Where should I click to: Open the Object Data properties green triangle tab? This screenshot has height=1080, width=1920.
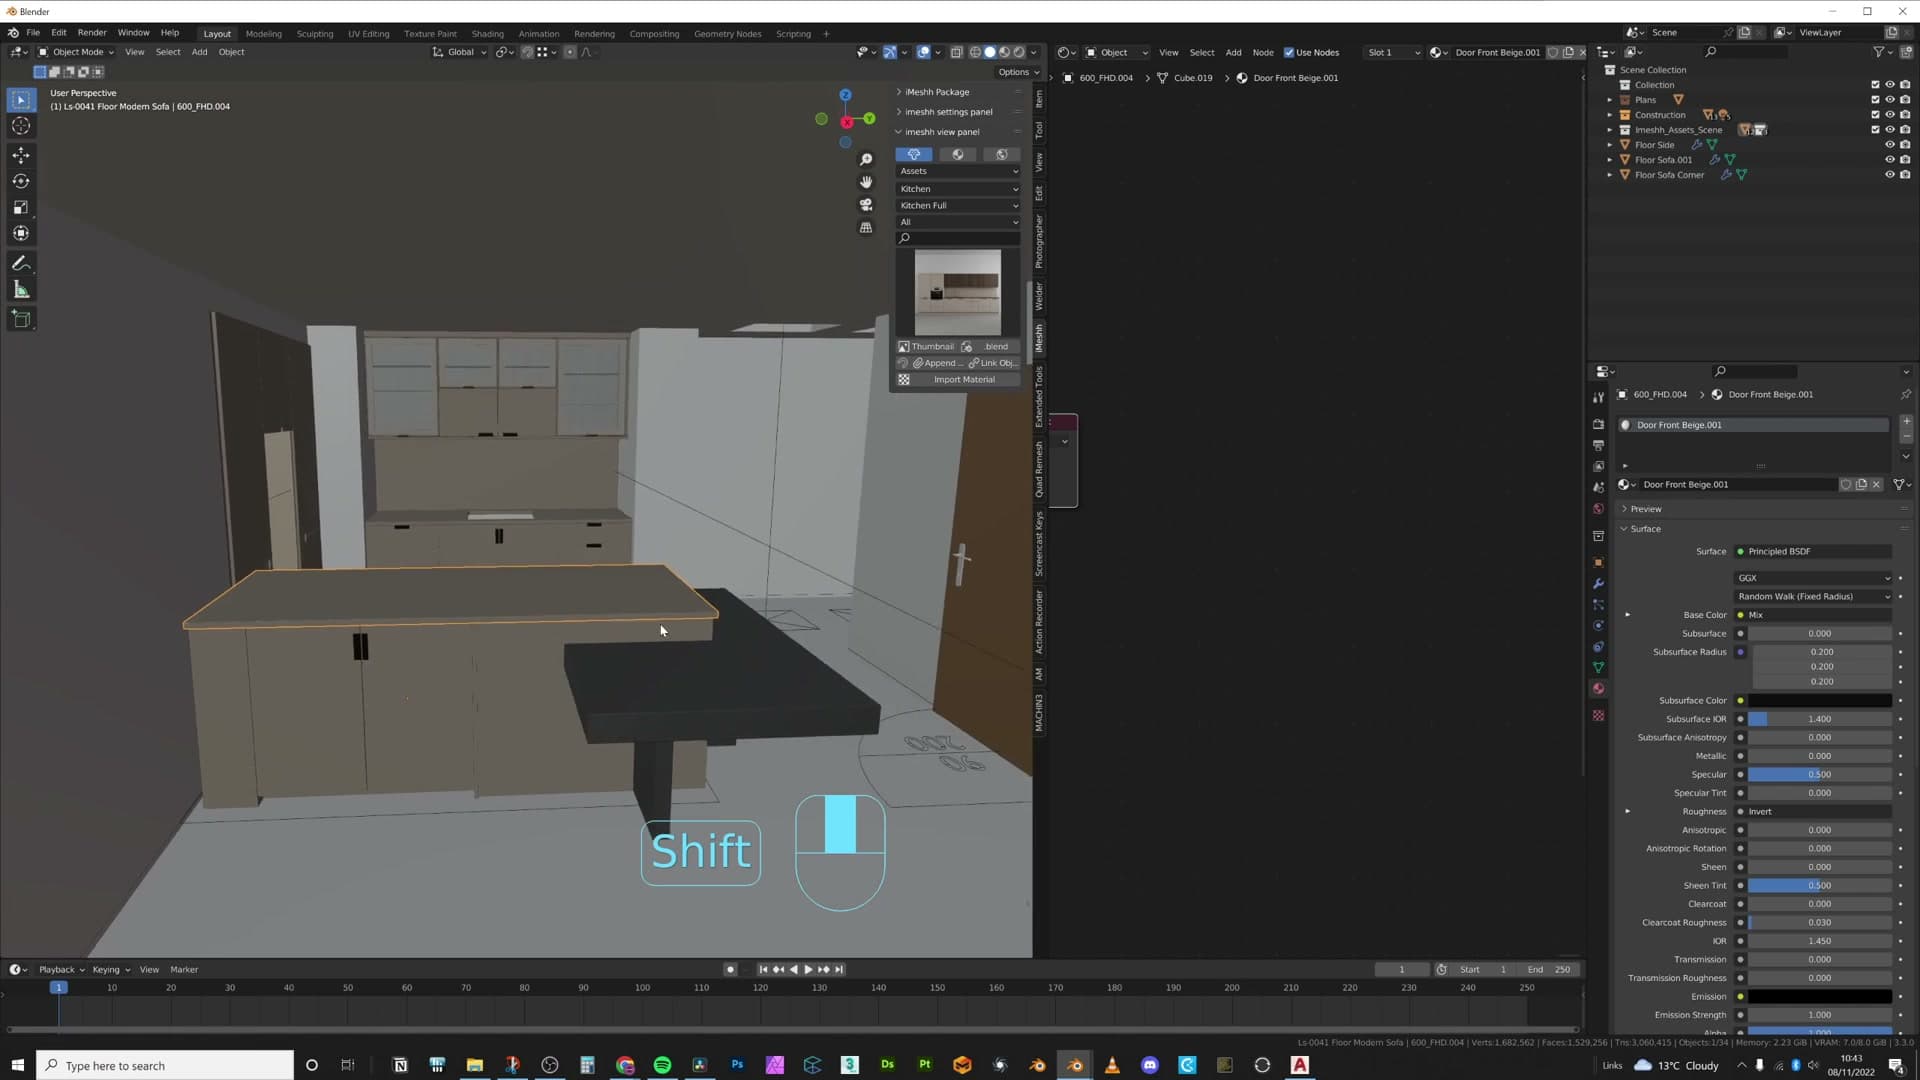tap(1598, 668)
